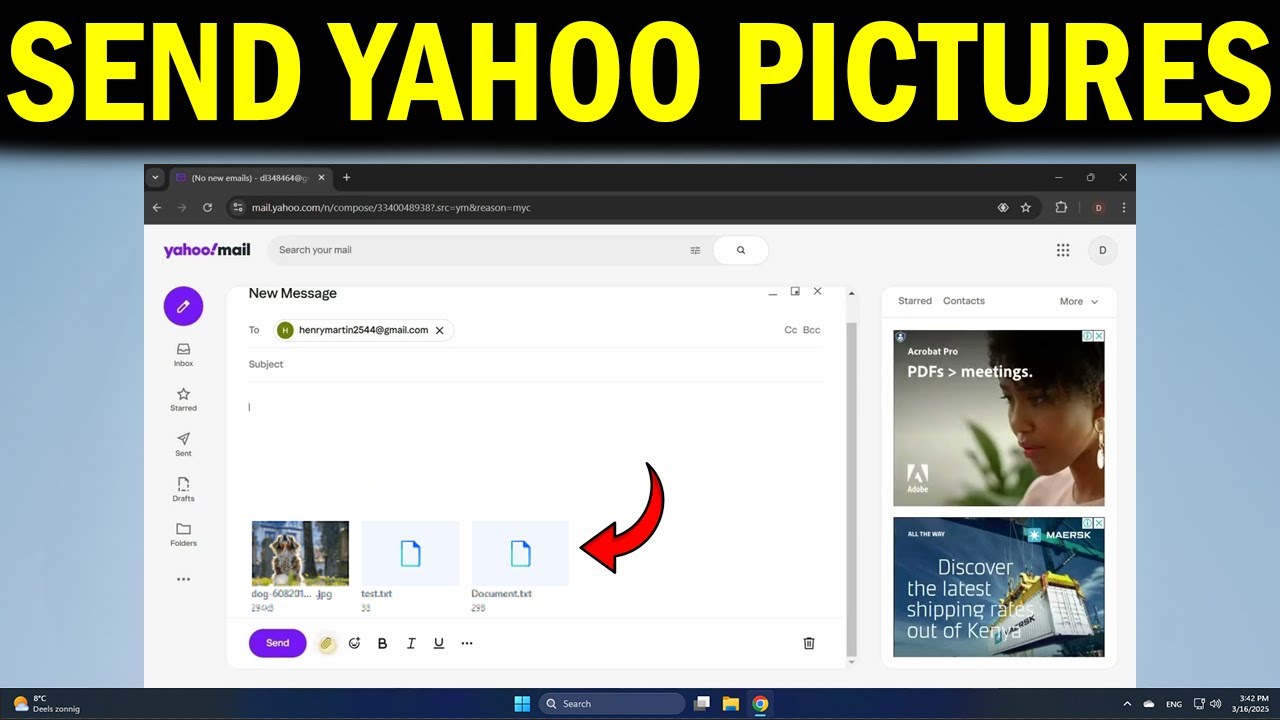
Task: Go back in browser
Action: point(157,208)
